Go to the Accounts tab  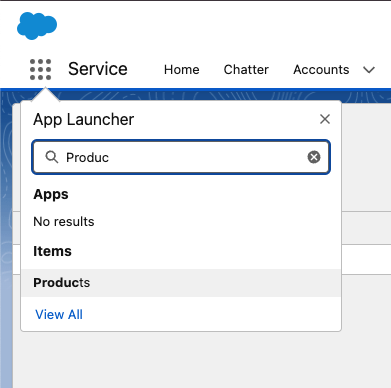coord(321,70)
